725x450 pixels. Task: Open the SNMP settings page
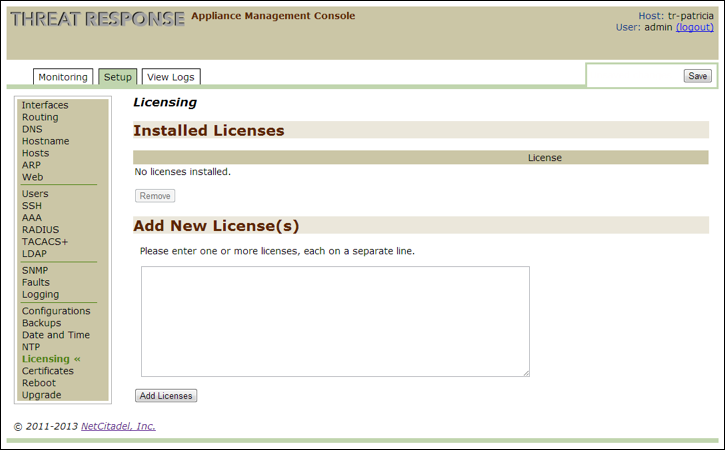click(35, 271)
